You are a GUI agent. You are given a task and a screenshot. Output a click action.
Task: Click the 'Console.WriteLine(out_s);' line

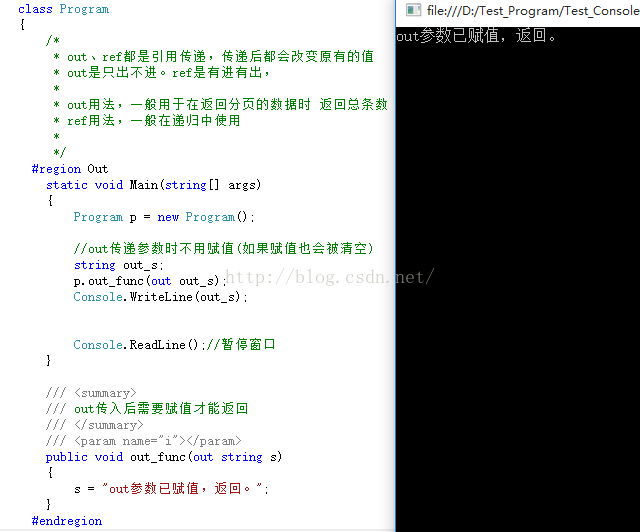[x=160, y=297]
